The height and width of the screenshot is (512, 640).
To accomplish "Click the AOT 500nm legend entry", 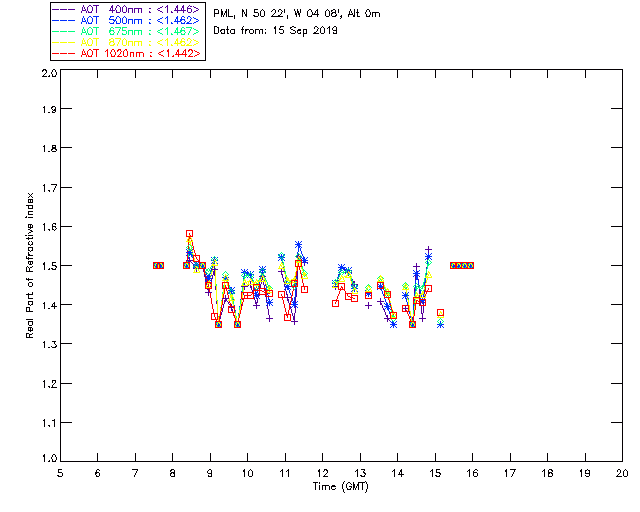I will (126, 20).
